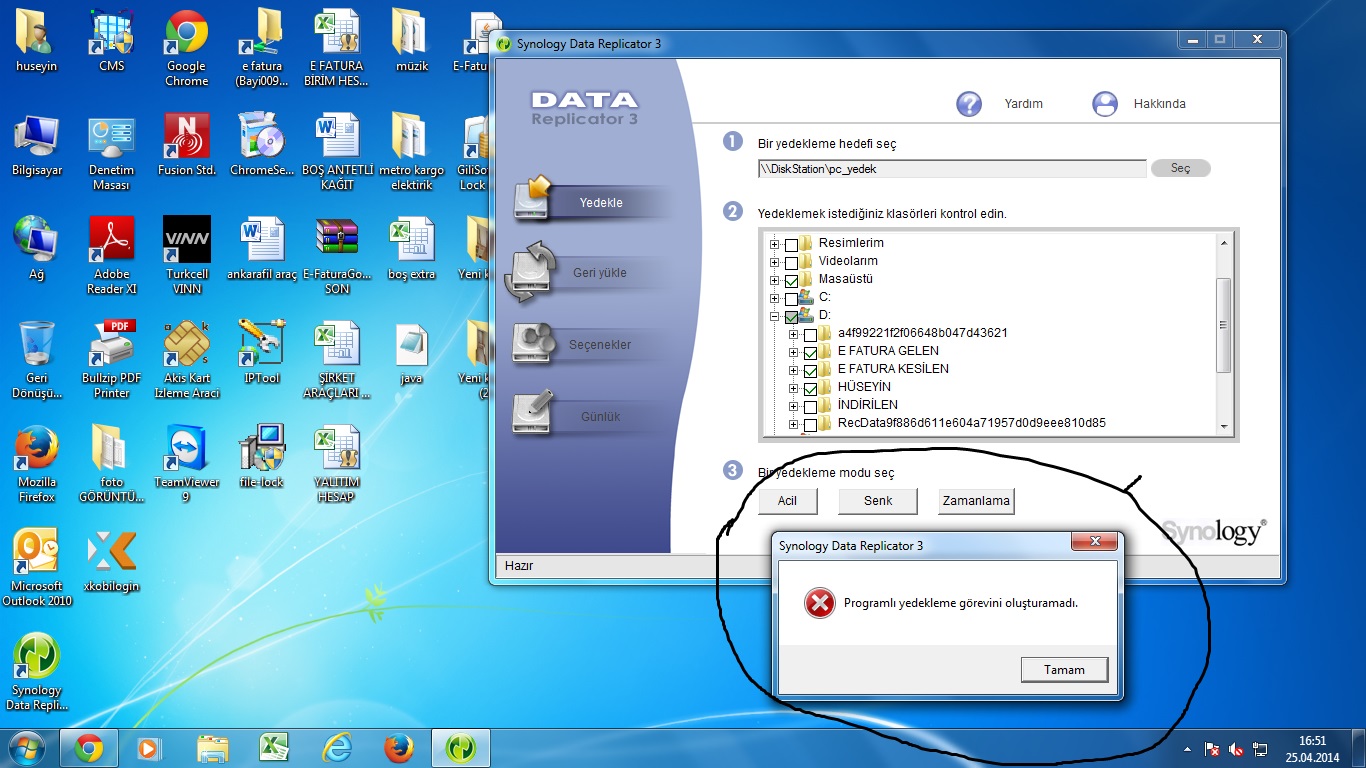
Task: Uncheck the E FATURA GELEN folder checkbox
Action: coord(810,352)
